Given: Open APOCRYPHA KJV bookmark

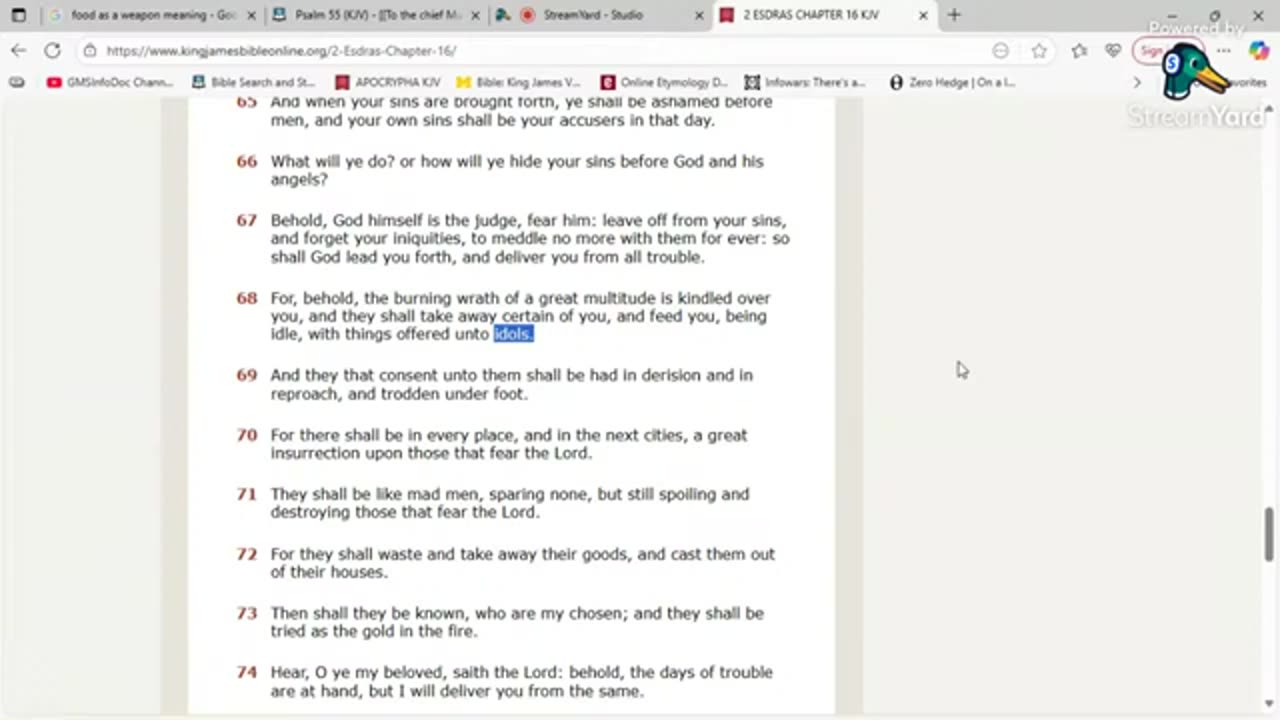Looking at the screenshot, I should click(388, 82).
